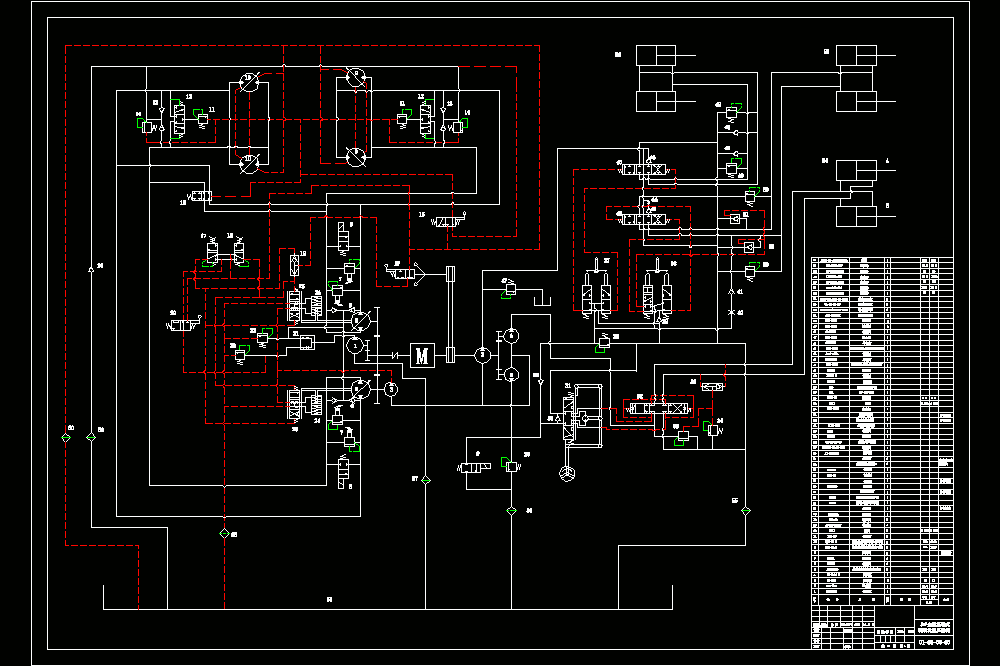This screenshot has width=1000, height=666.
Task: Click relief valve 39 below the tandem pumps
Action: pyautogui.click(x=512, y=466)
